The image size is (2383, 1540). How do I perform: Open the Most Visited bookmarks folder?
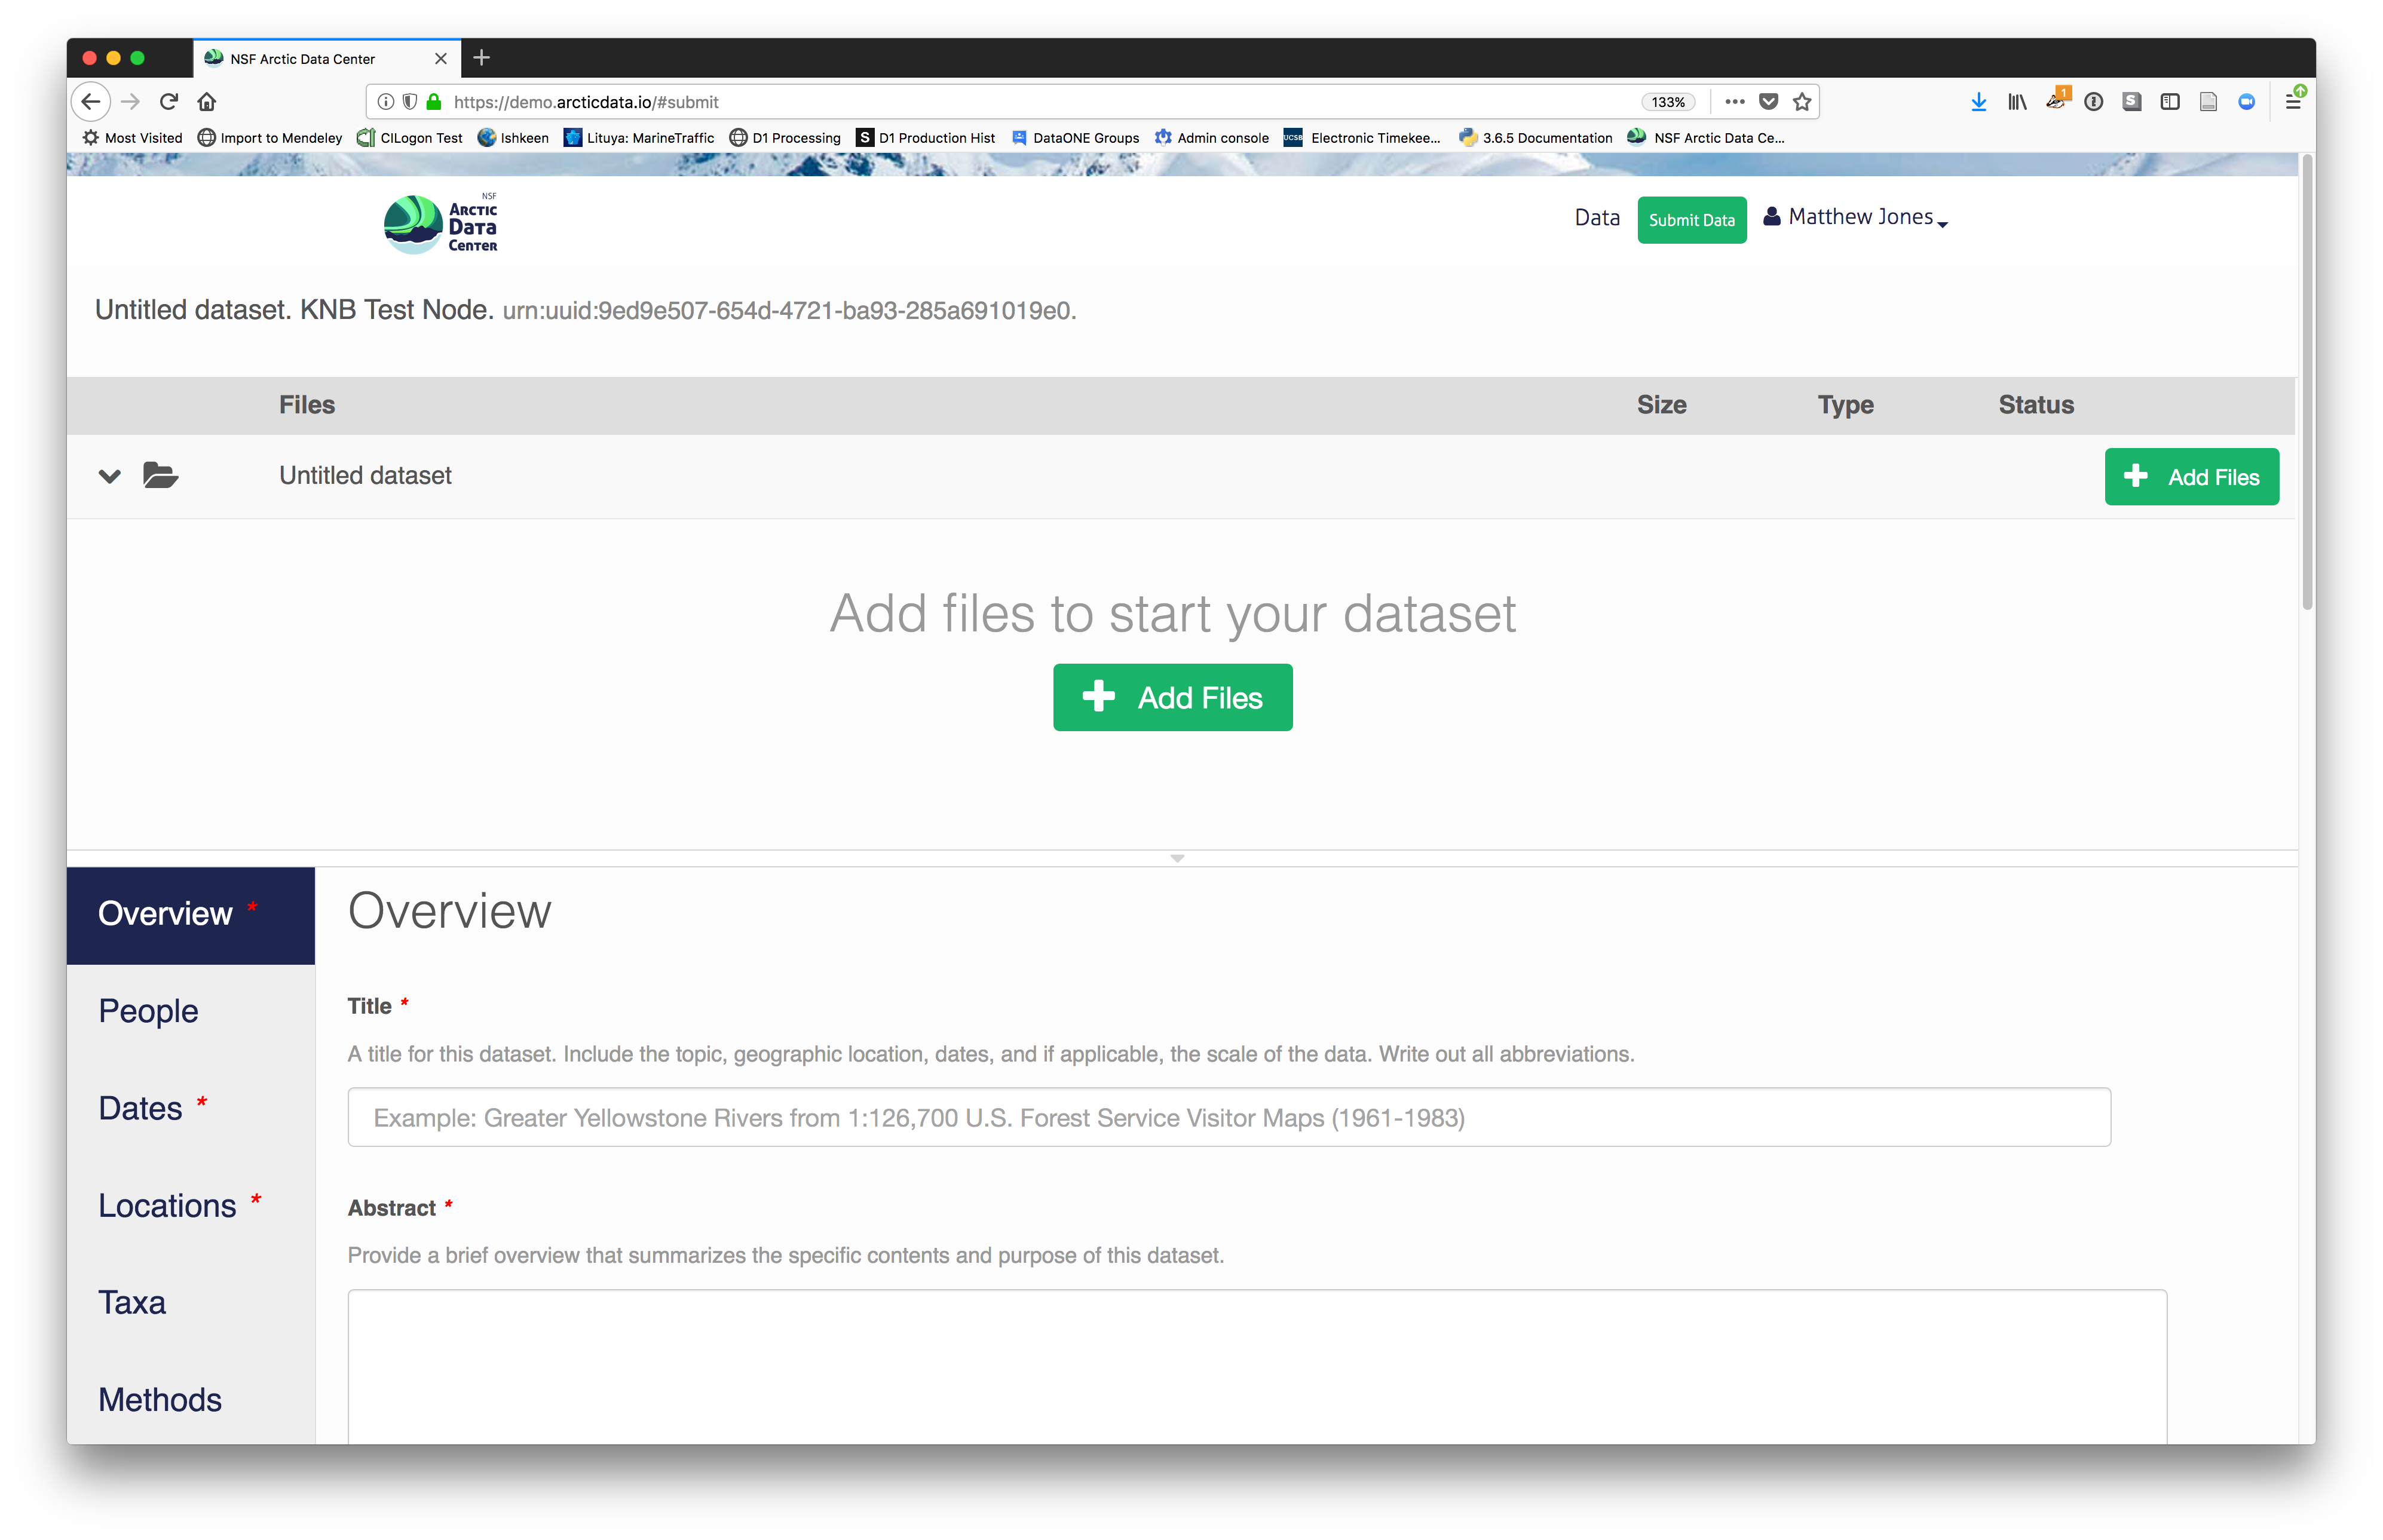coord(132,138)
